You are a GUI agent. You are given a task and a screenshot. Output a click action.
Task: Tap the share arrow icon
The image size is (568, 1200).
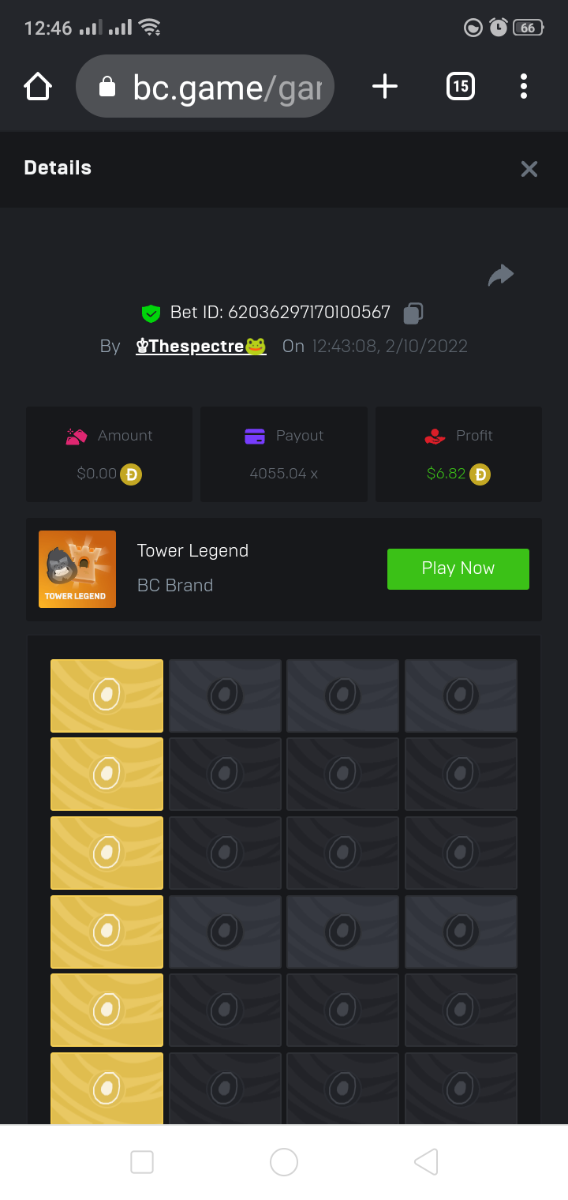point(501,275)
